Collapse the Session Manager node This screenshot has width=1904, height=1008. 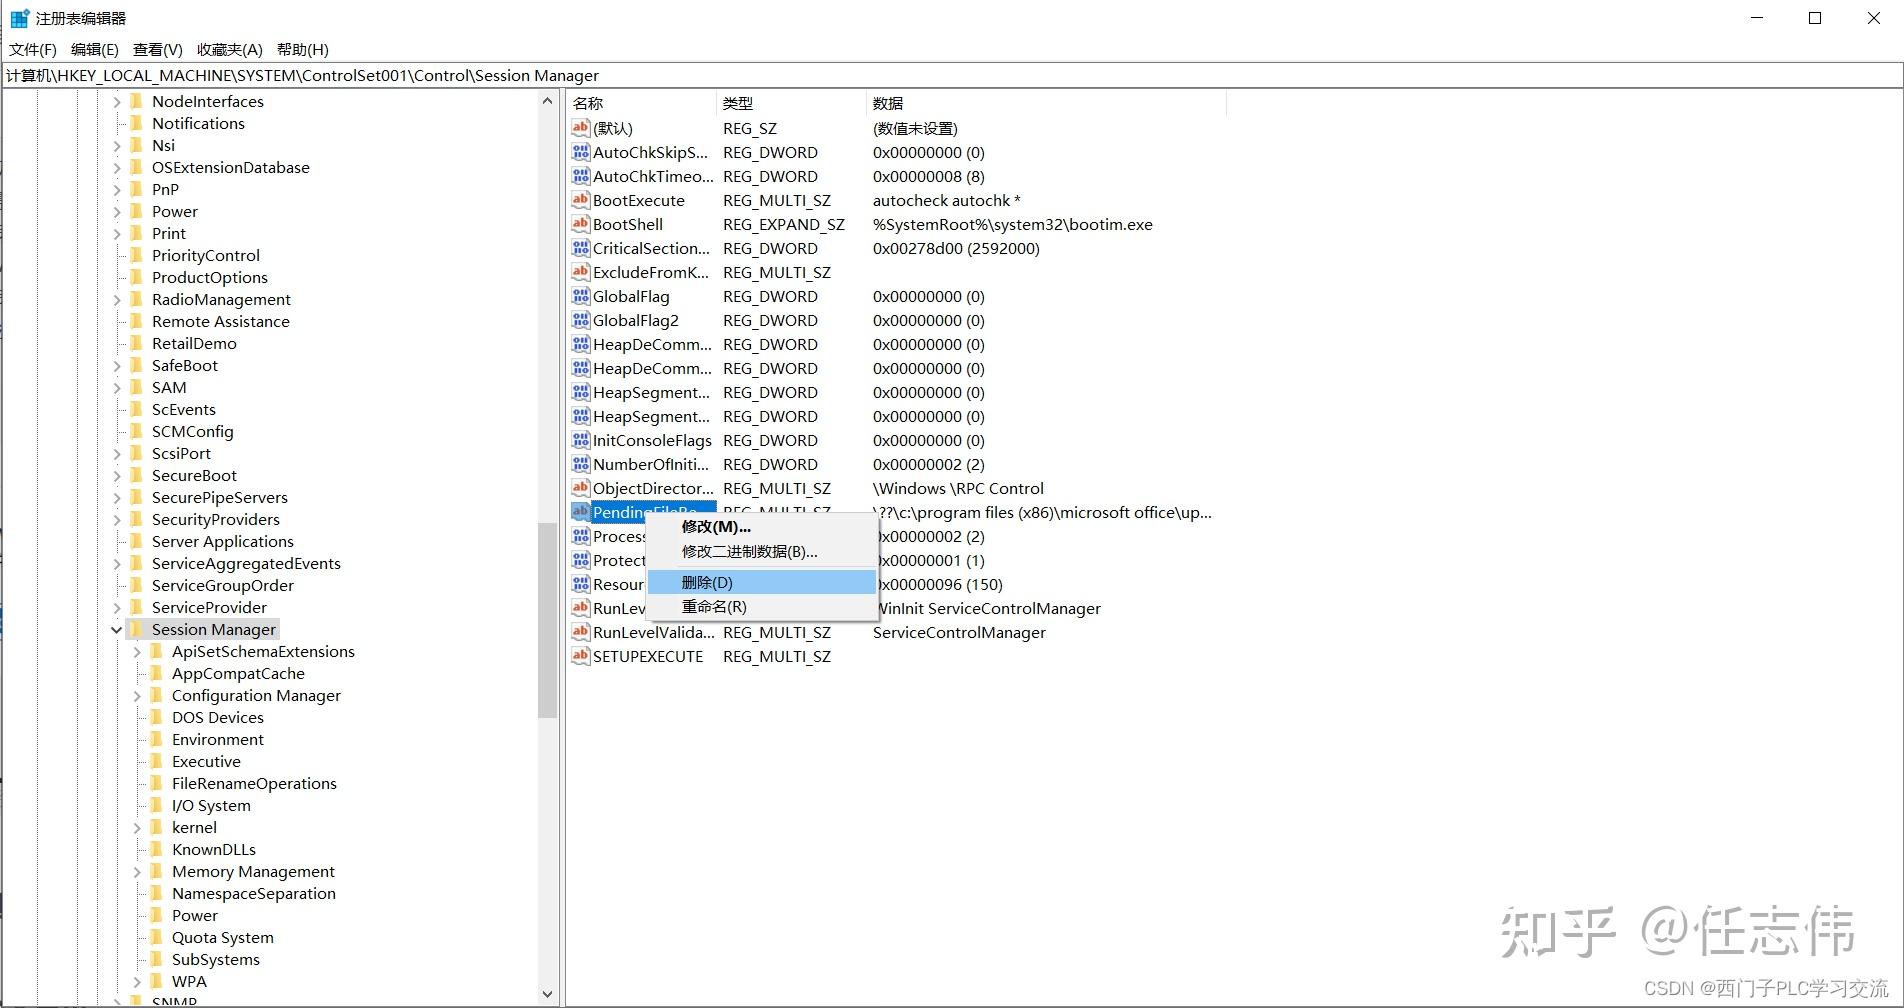pos(117,629)
